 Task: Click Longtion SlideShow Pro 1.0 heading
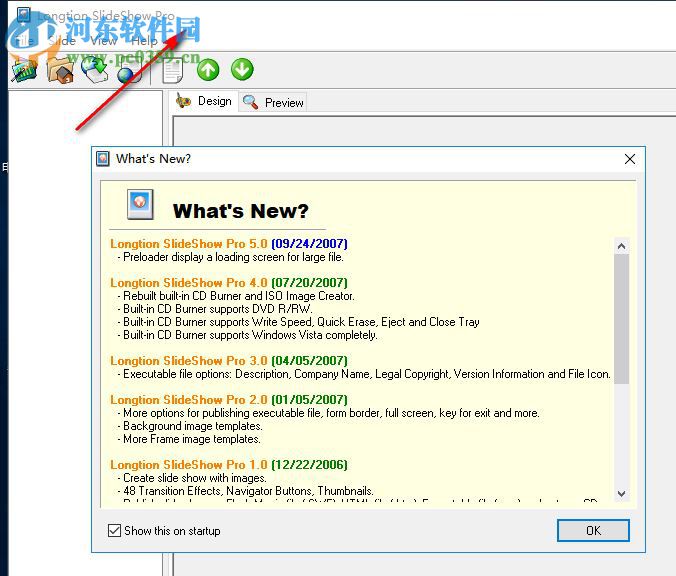pyautogui.click(x=228, y=465)
